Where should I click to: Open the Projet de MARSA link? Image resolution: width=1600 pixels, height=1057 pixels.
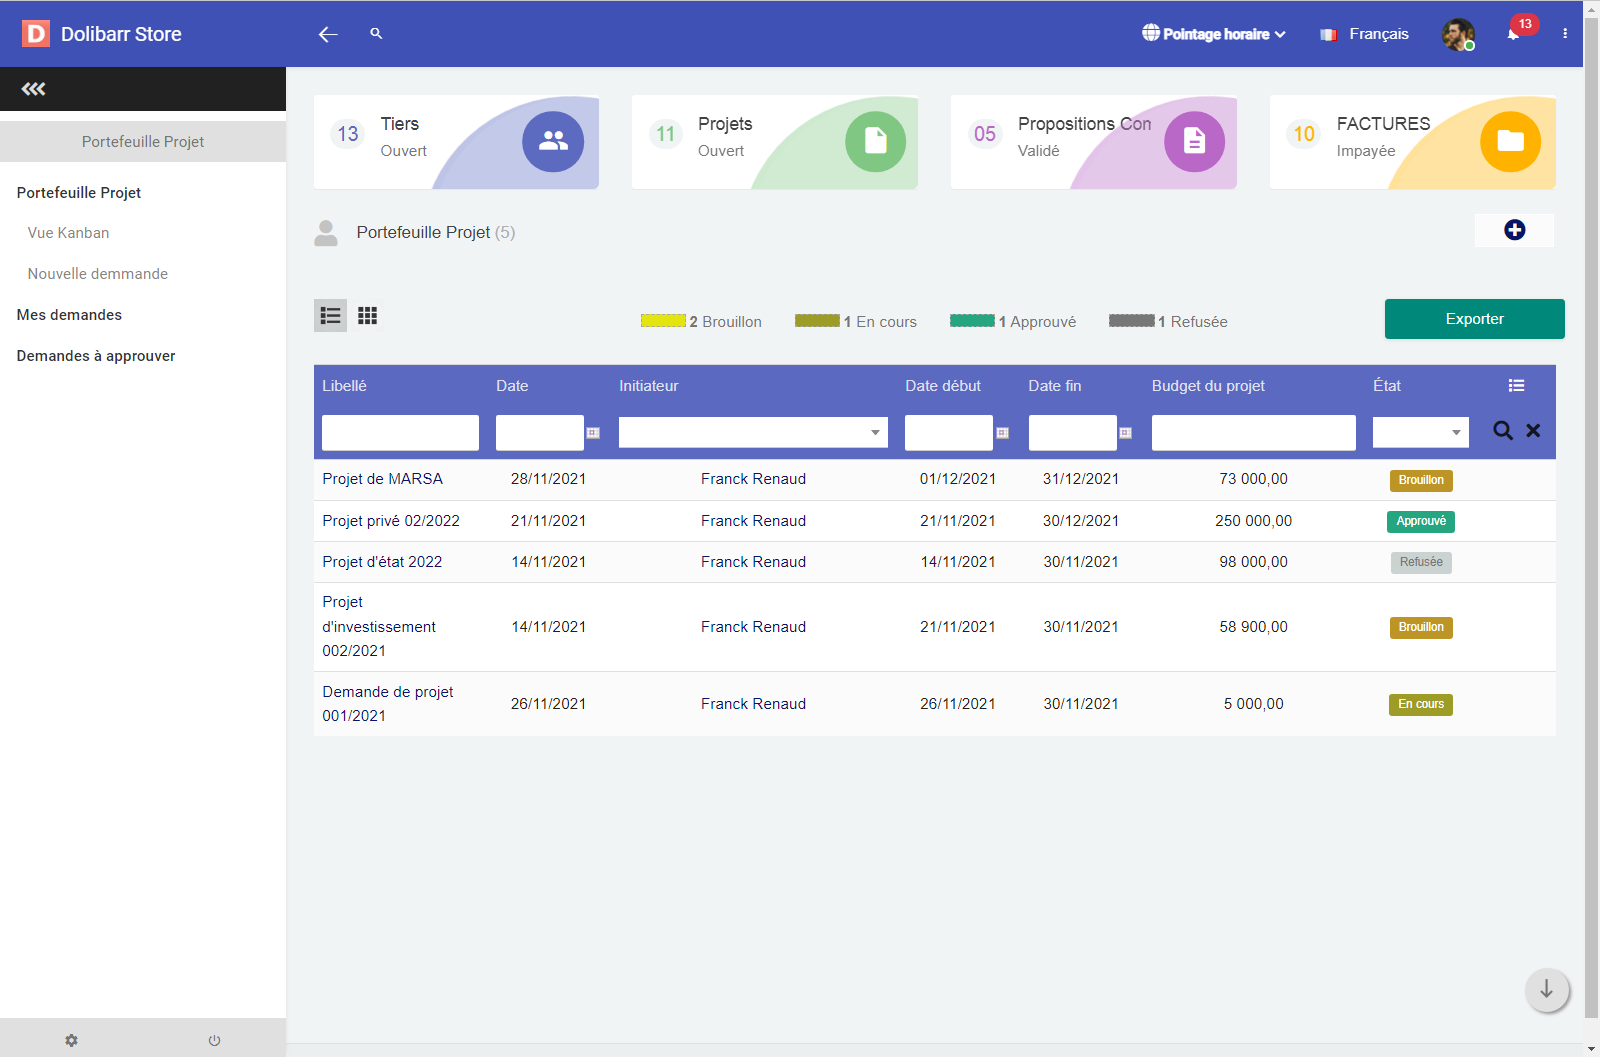(x=382, y=479)
